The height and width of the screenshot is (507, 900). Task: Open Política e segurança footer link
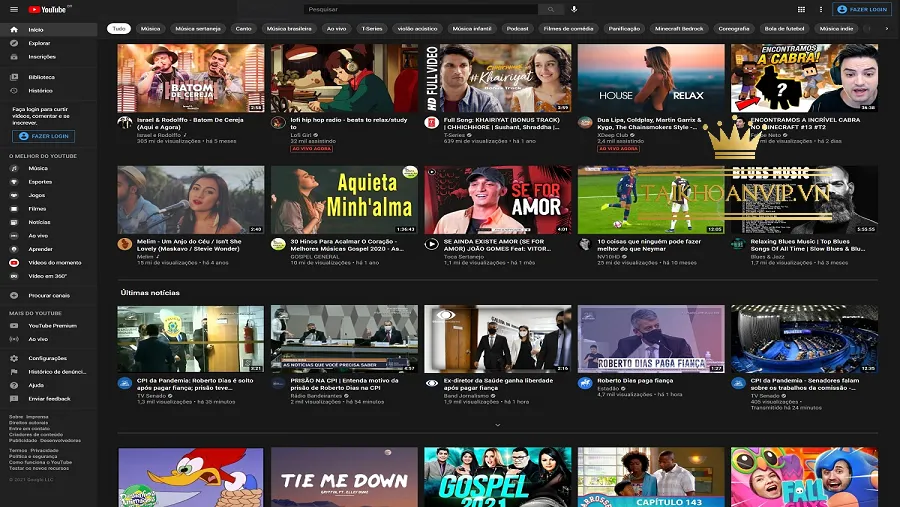click(x=33, y=456)
